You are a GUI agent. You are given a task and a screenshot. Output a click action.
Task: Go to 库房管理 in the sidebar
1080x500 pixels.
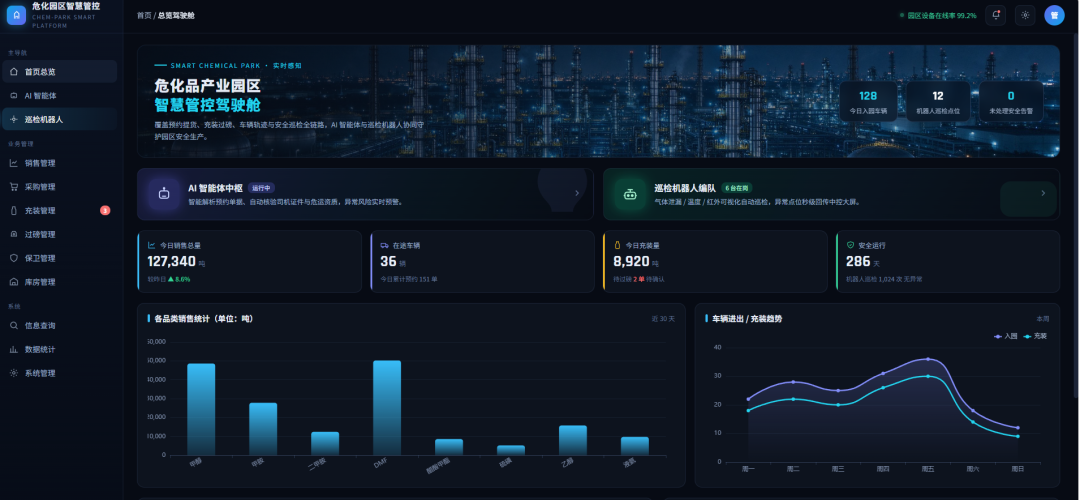click(x=59, y=282)
